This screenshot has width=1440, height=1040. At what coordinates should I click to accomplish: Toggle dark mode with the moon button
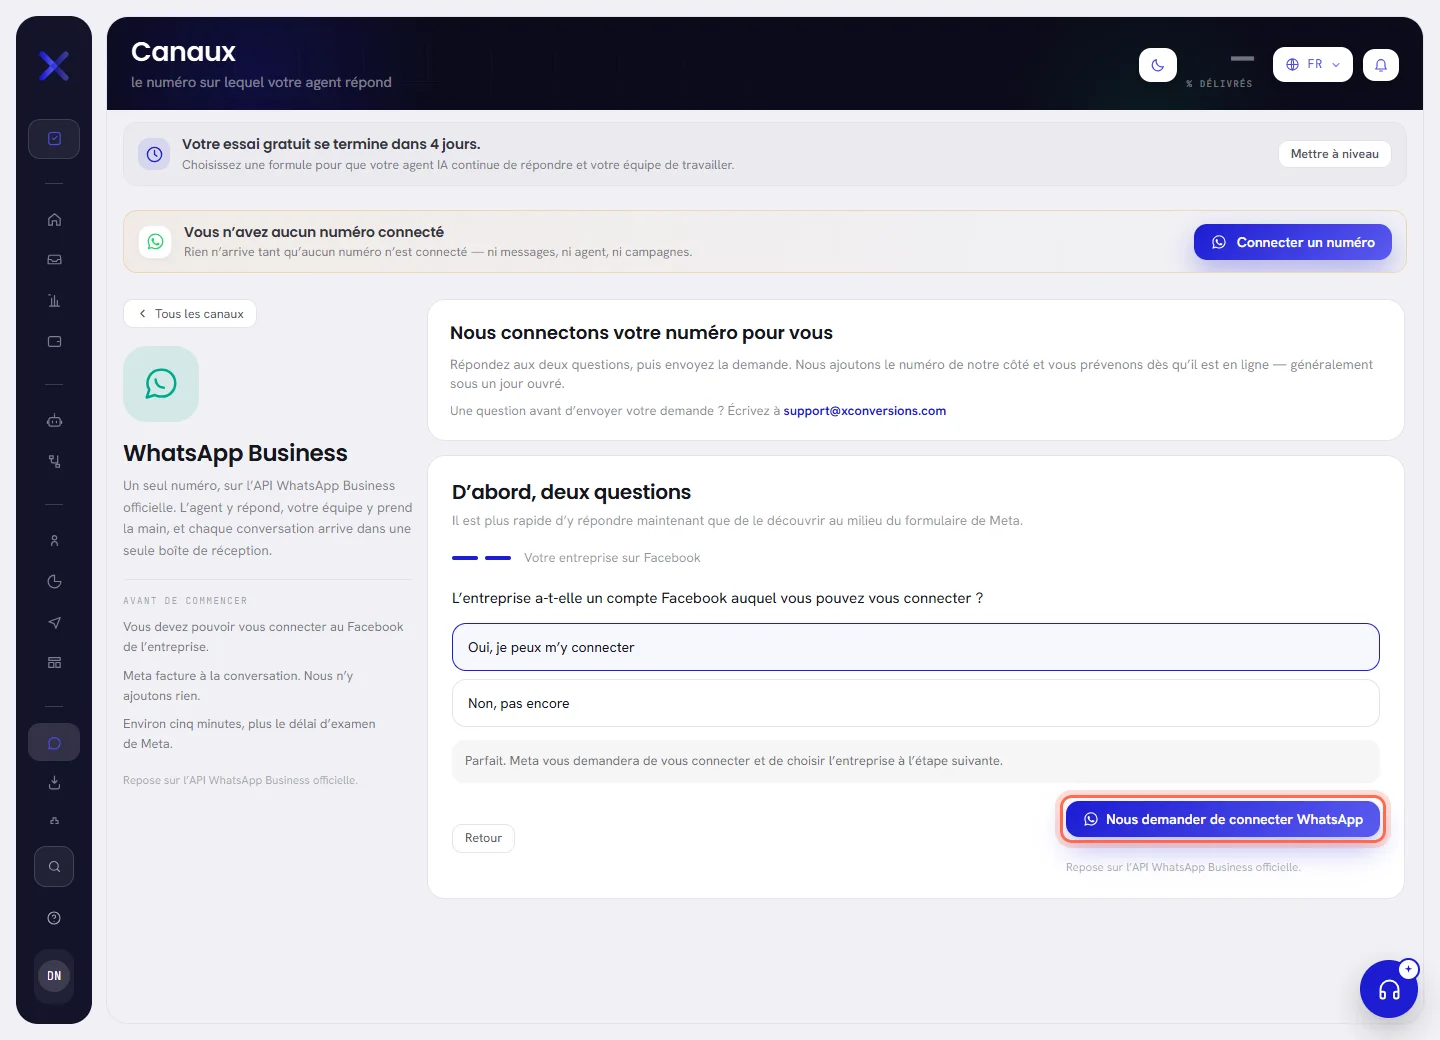[1158, 65]
